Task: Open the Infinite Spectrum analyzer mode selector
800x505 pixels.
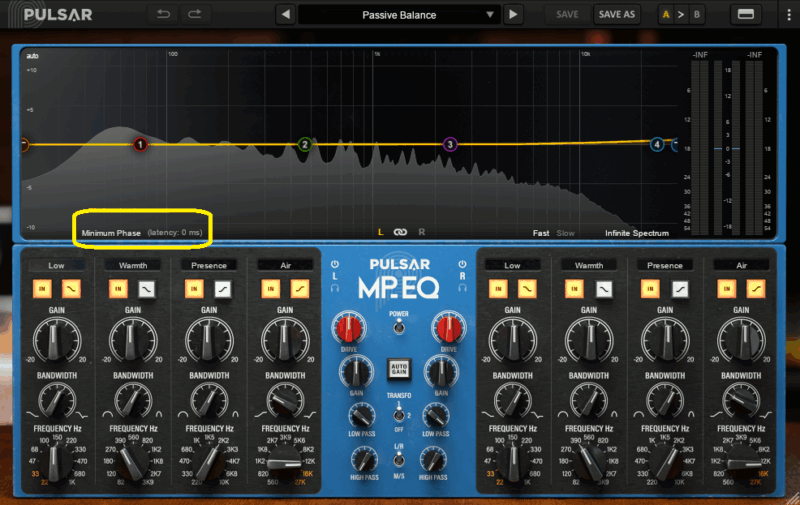Action: tap(636, 233)
